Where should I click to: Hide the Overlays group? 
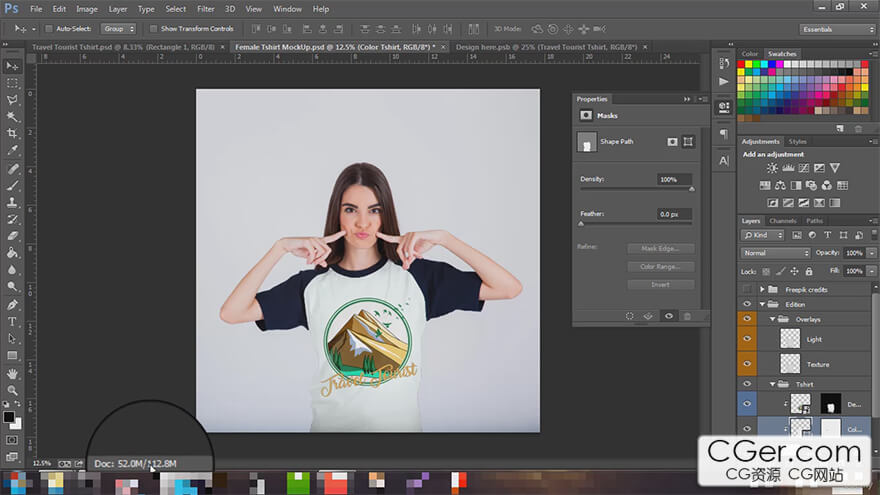[x=746, y=319]
